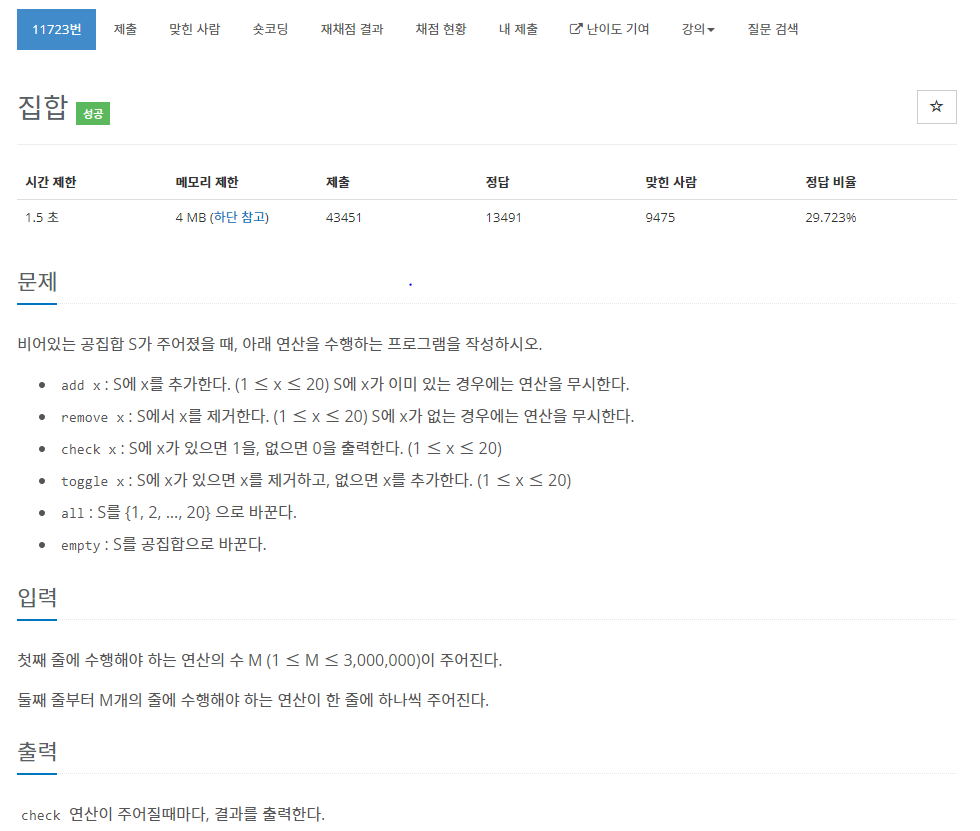Open the 질문 검색 tab
This screenshot has width=980, height=831.
pos(773,29)
